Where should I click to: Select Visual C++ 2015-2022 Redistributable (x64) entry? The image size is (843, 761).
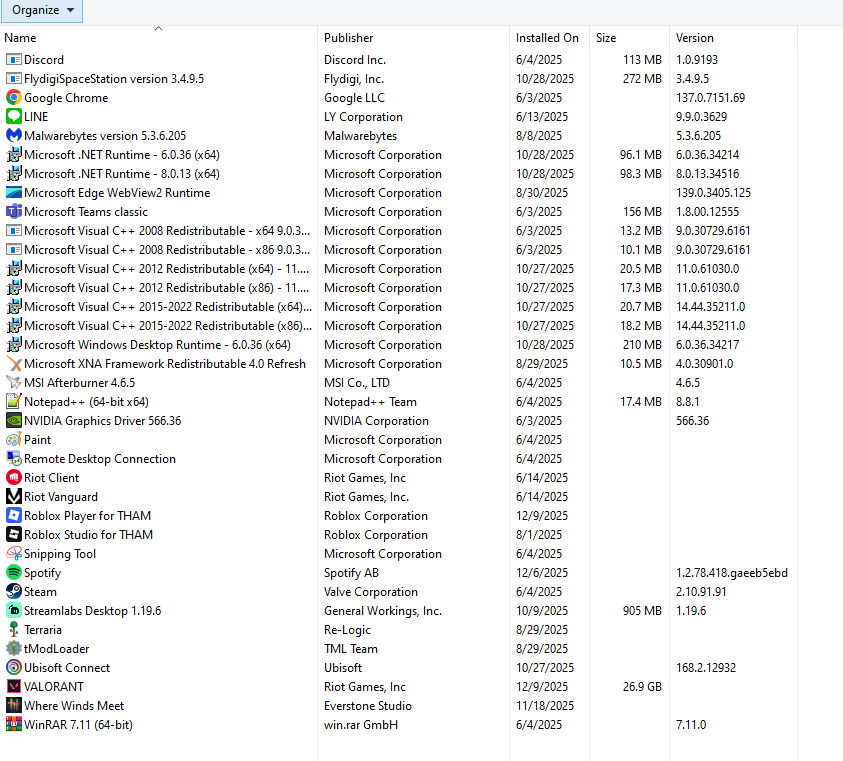click(x=401, y=307)
